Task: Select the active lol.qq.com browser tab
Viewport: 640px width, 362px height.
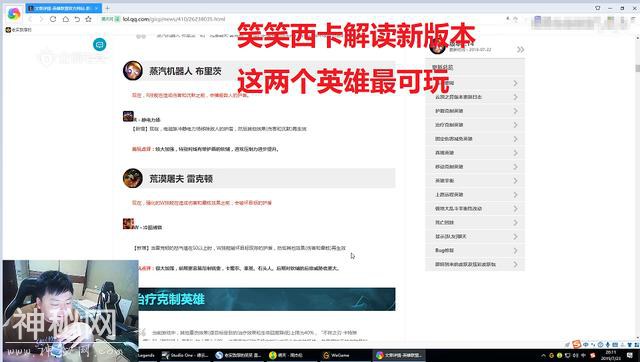Action: [63, 8]
